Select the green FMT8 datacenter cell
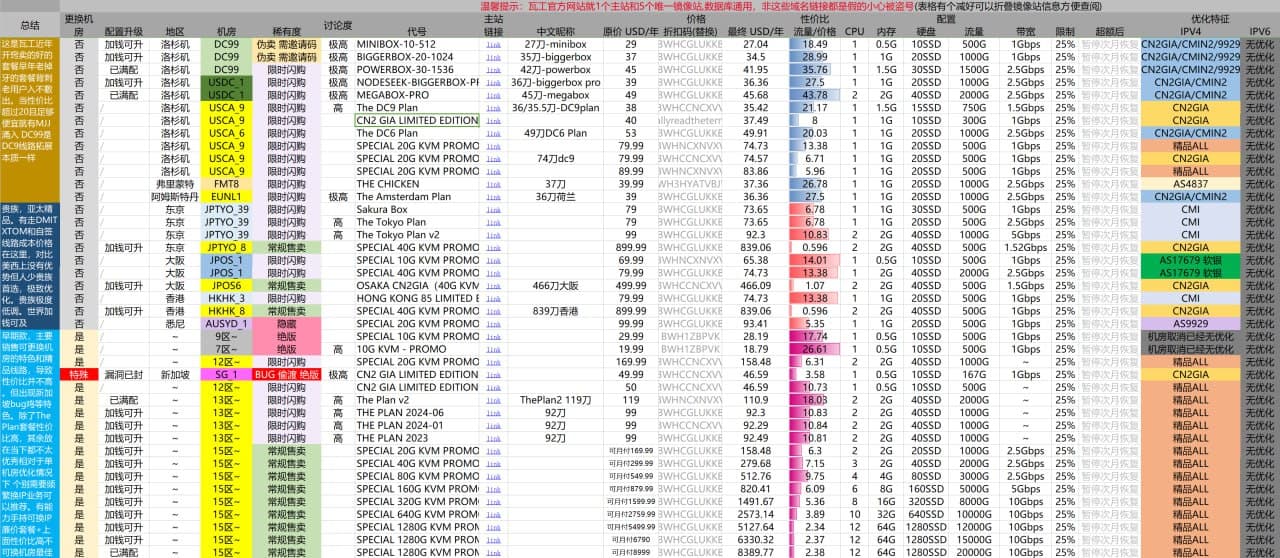 pos(227,184)
